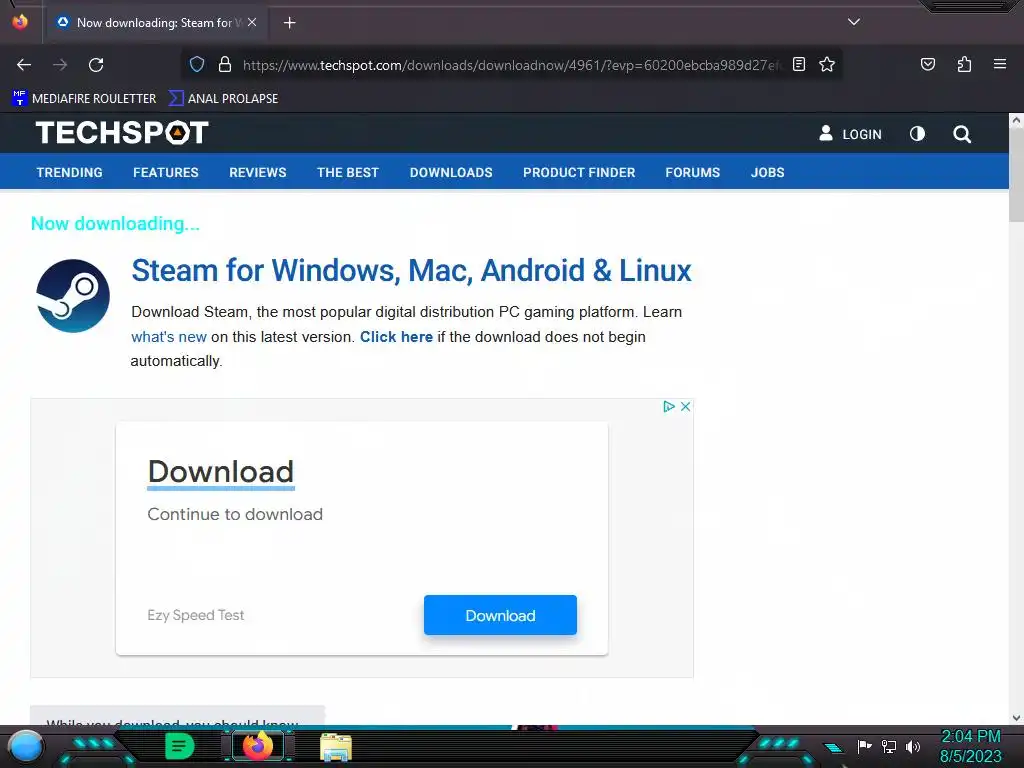Click scrollbar down arrow
1024x768 pixels.
click(1016, 718)
